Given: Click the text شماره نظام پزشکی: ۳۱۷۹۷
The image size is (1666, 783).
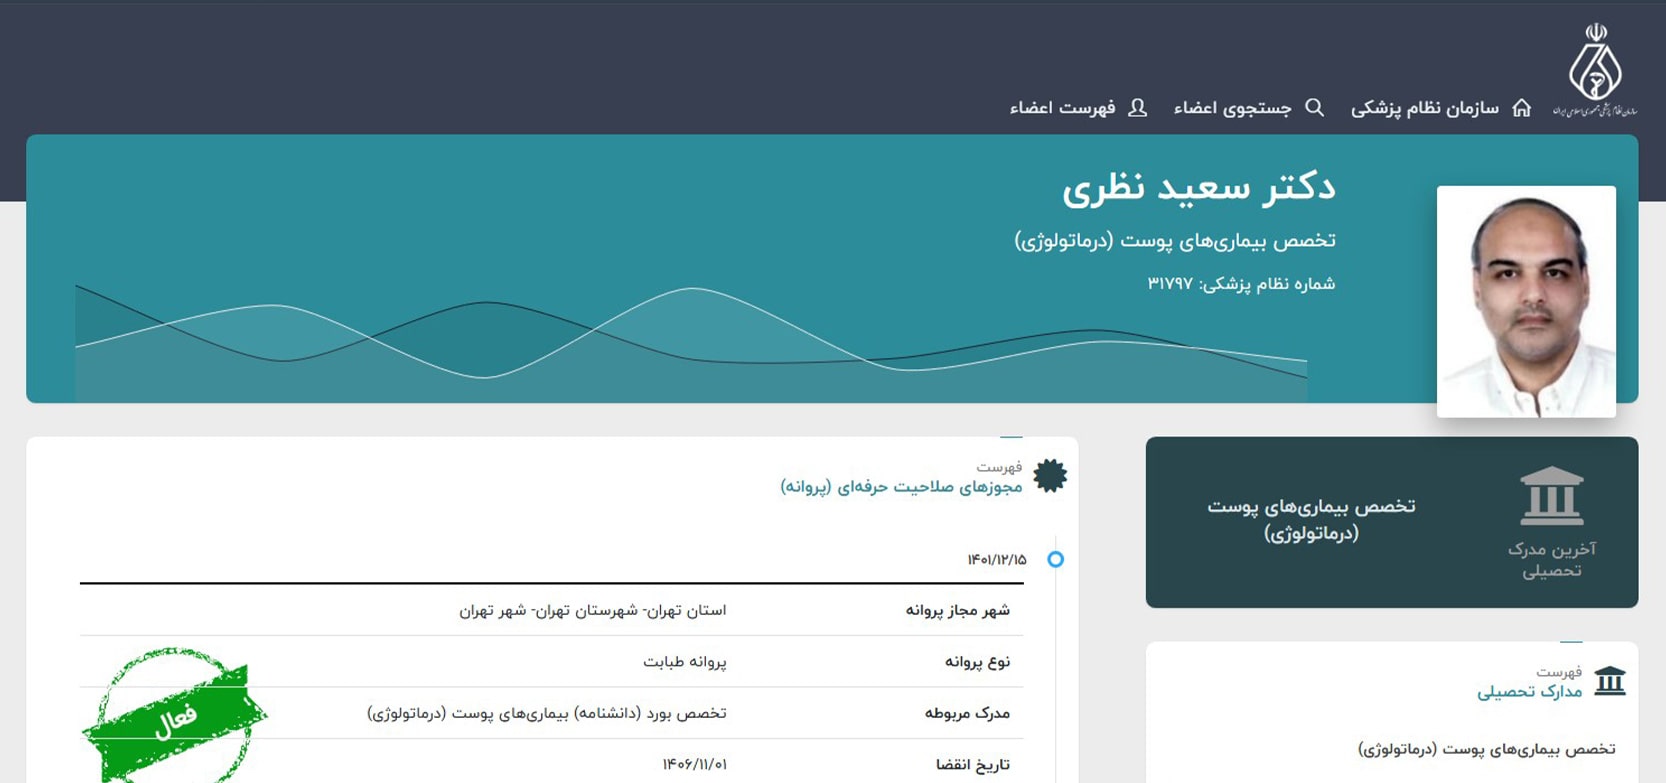Looking at the screenshot, I should [x=1241, y=284].
